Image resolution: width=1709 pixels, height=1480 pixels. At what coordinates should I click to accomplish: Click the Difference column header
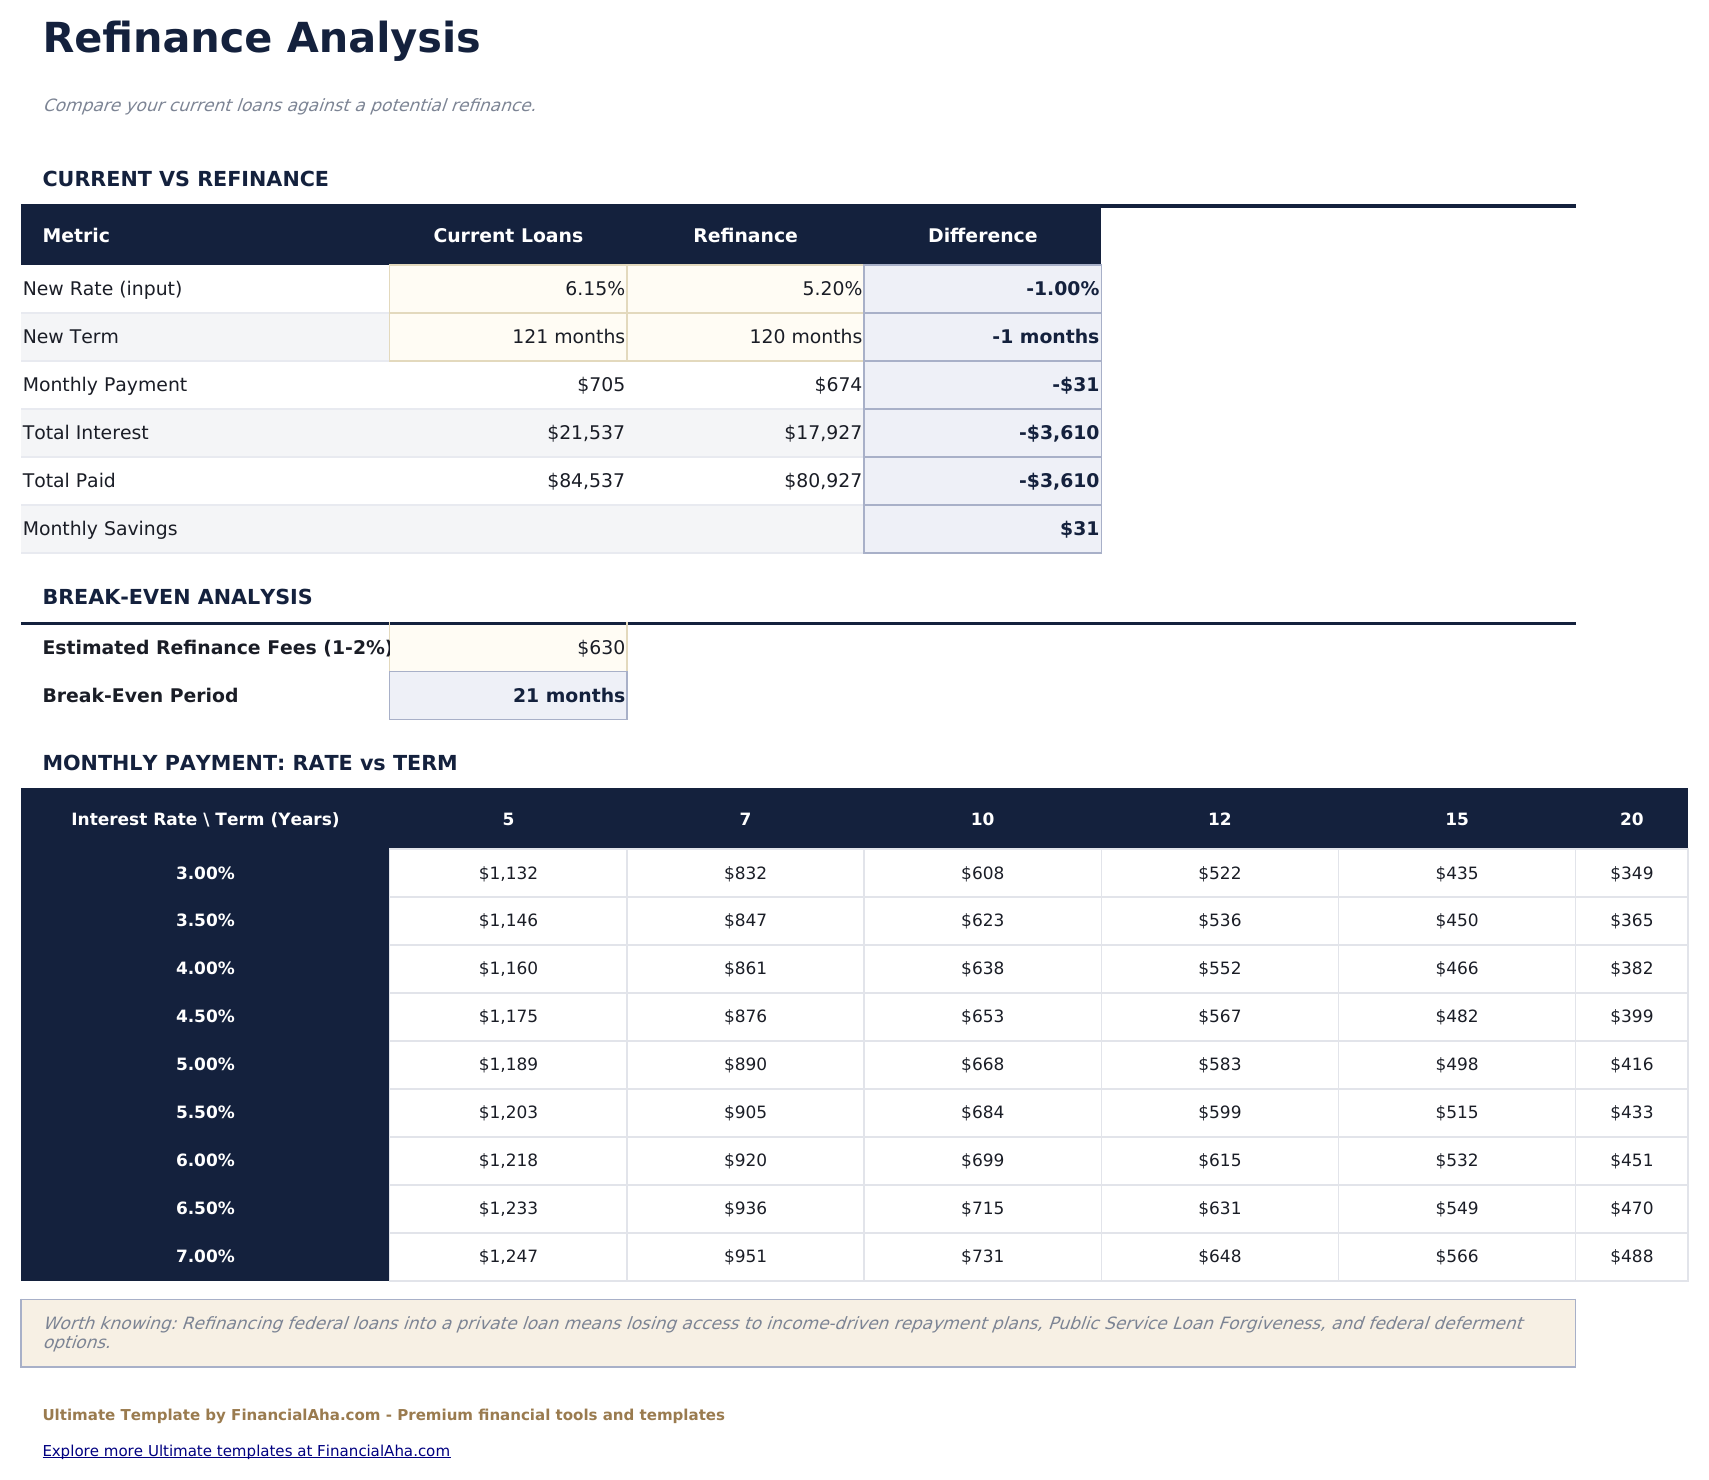982,235
